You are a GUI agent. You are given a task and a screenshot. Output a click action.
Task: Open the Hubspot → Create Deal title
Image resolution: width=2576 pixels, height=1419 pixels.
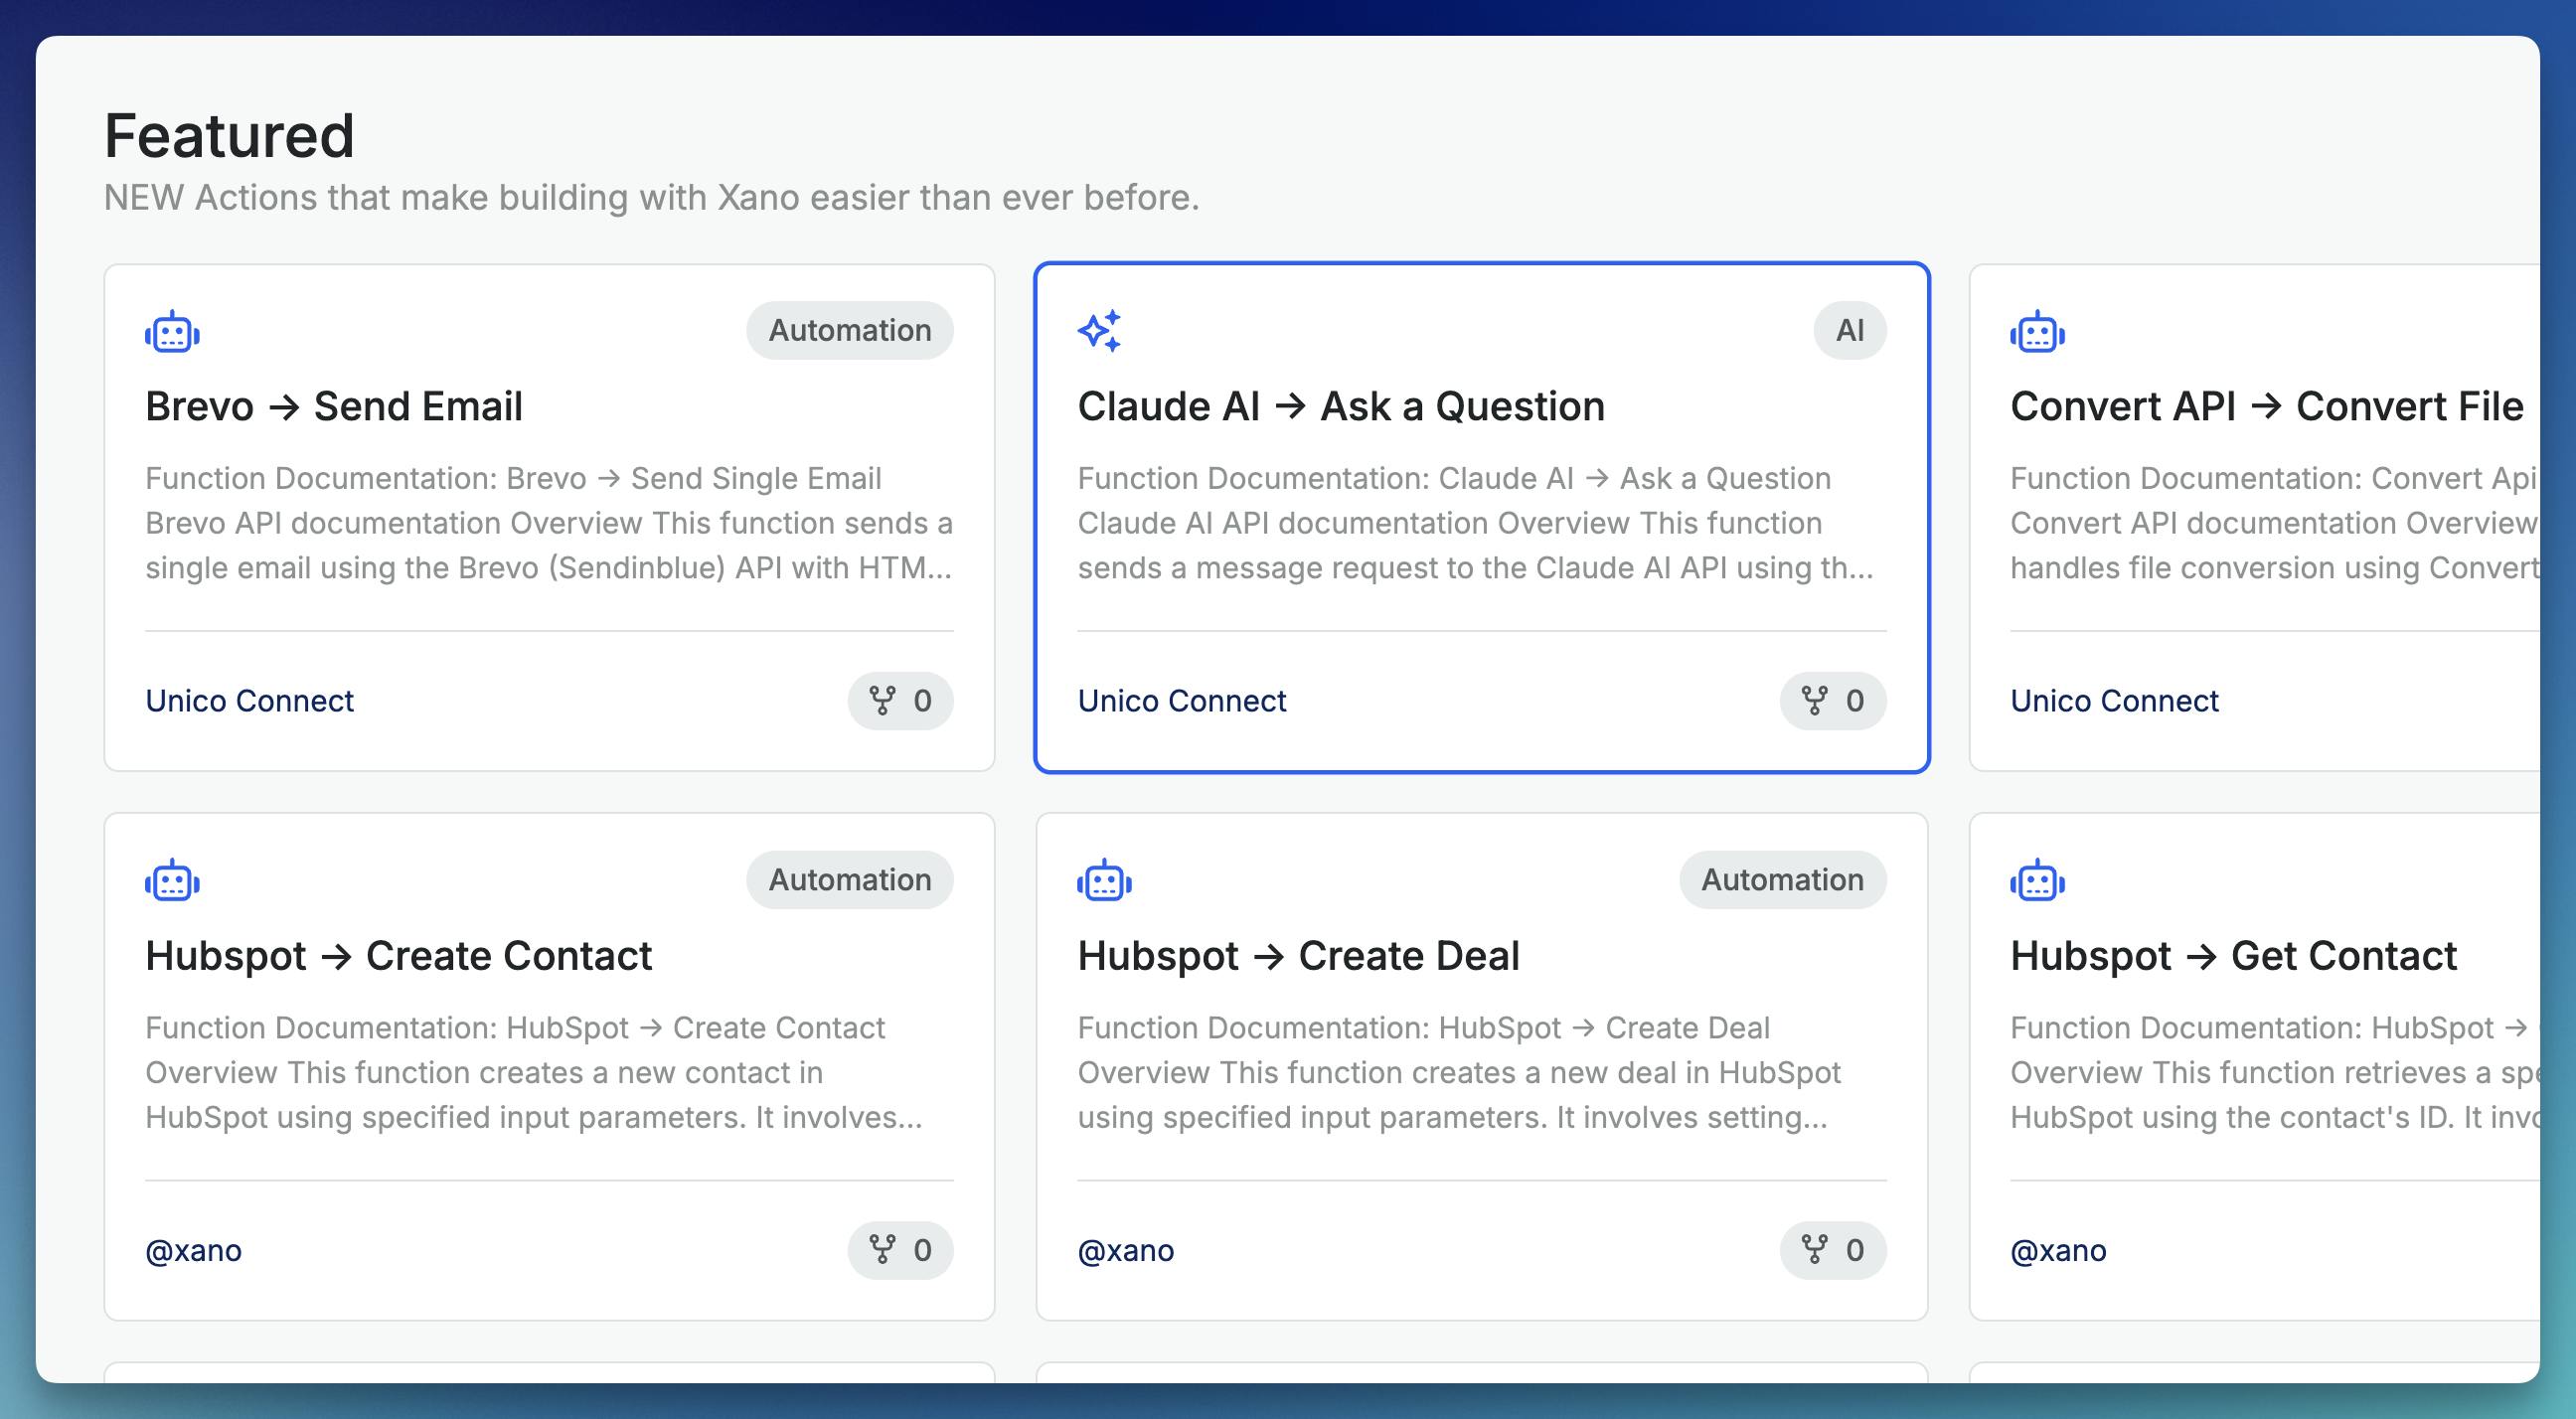pos(1298,957)
